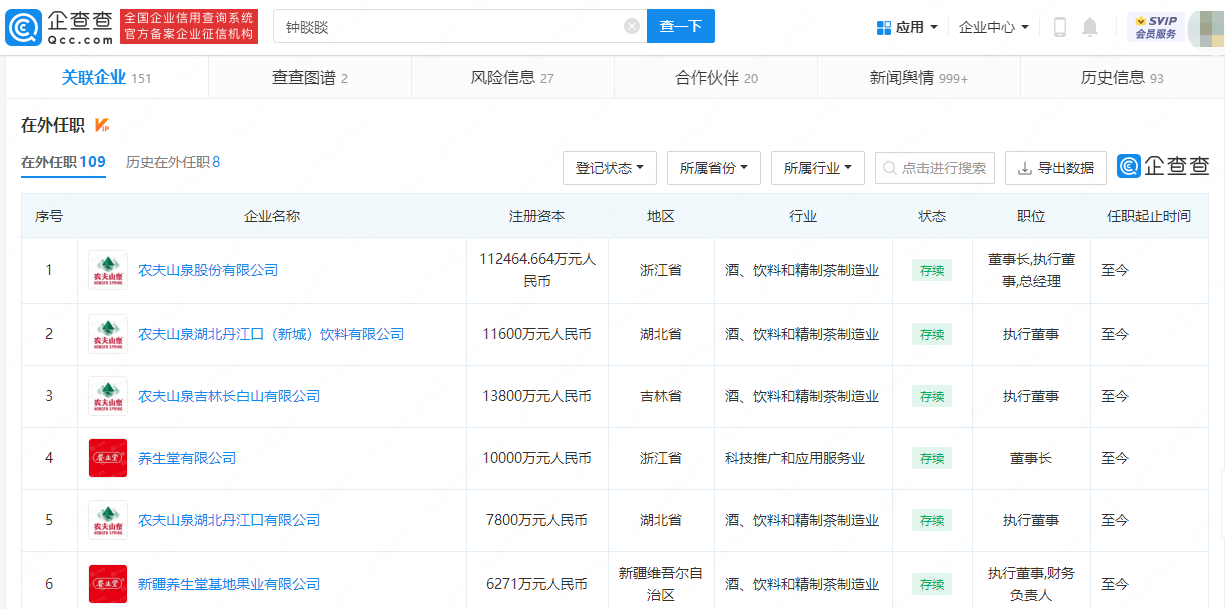Click the 新疆维吾尔自治区 region cell

(x=661, y=584)
